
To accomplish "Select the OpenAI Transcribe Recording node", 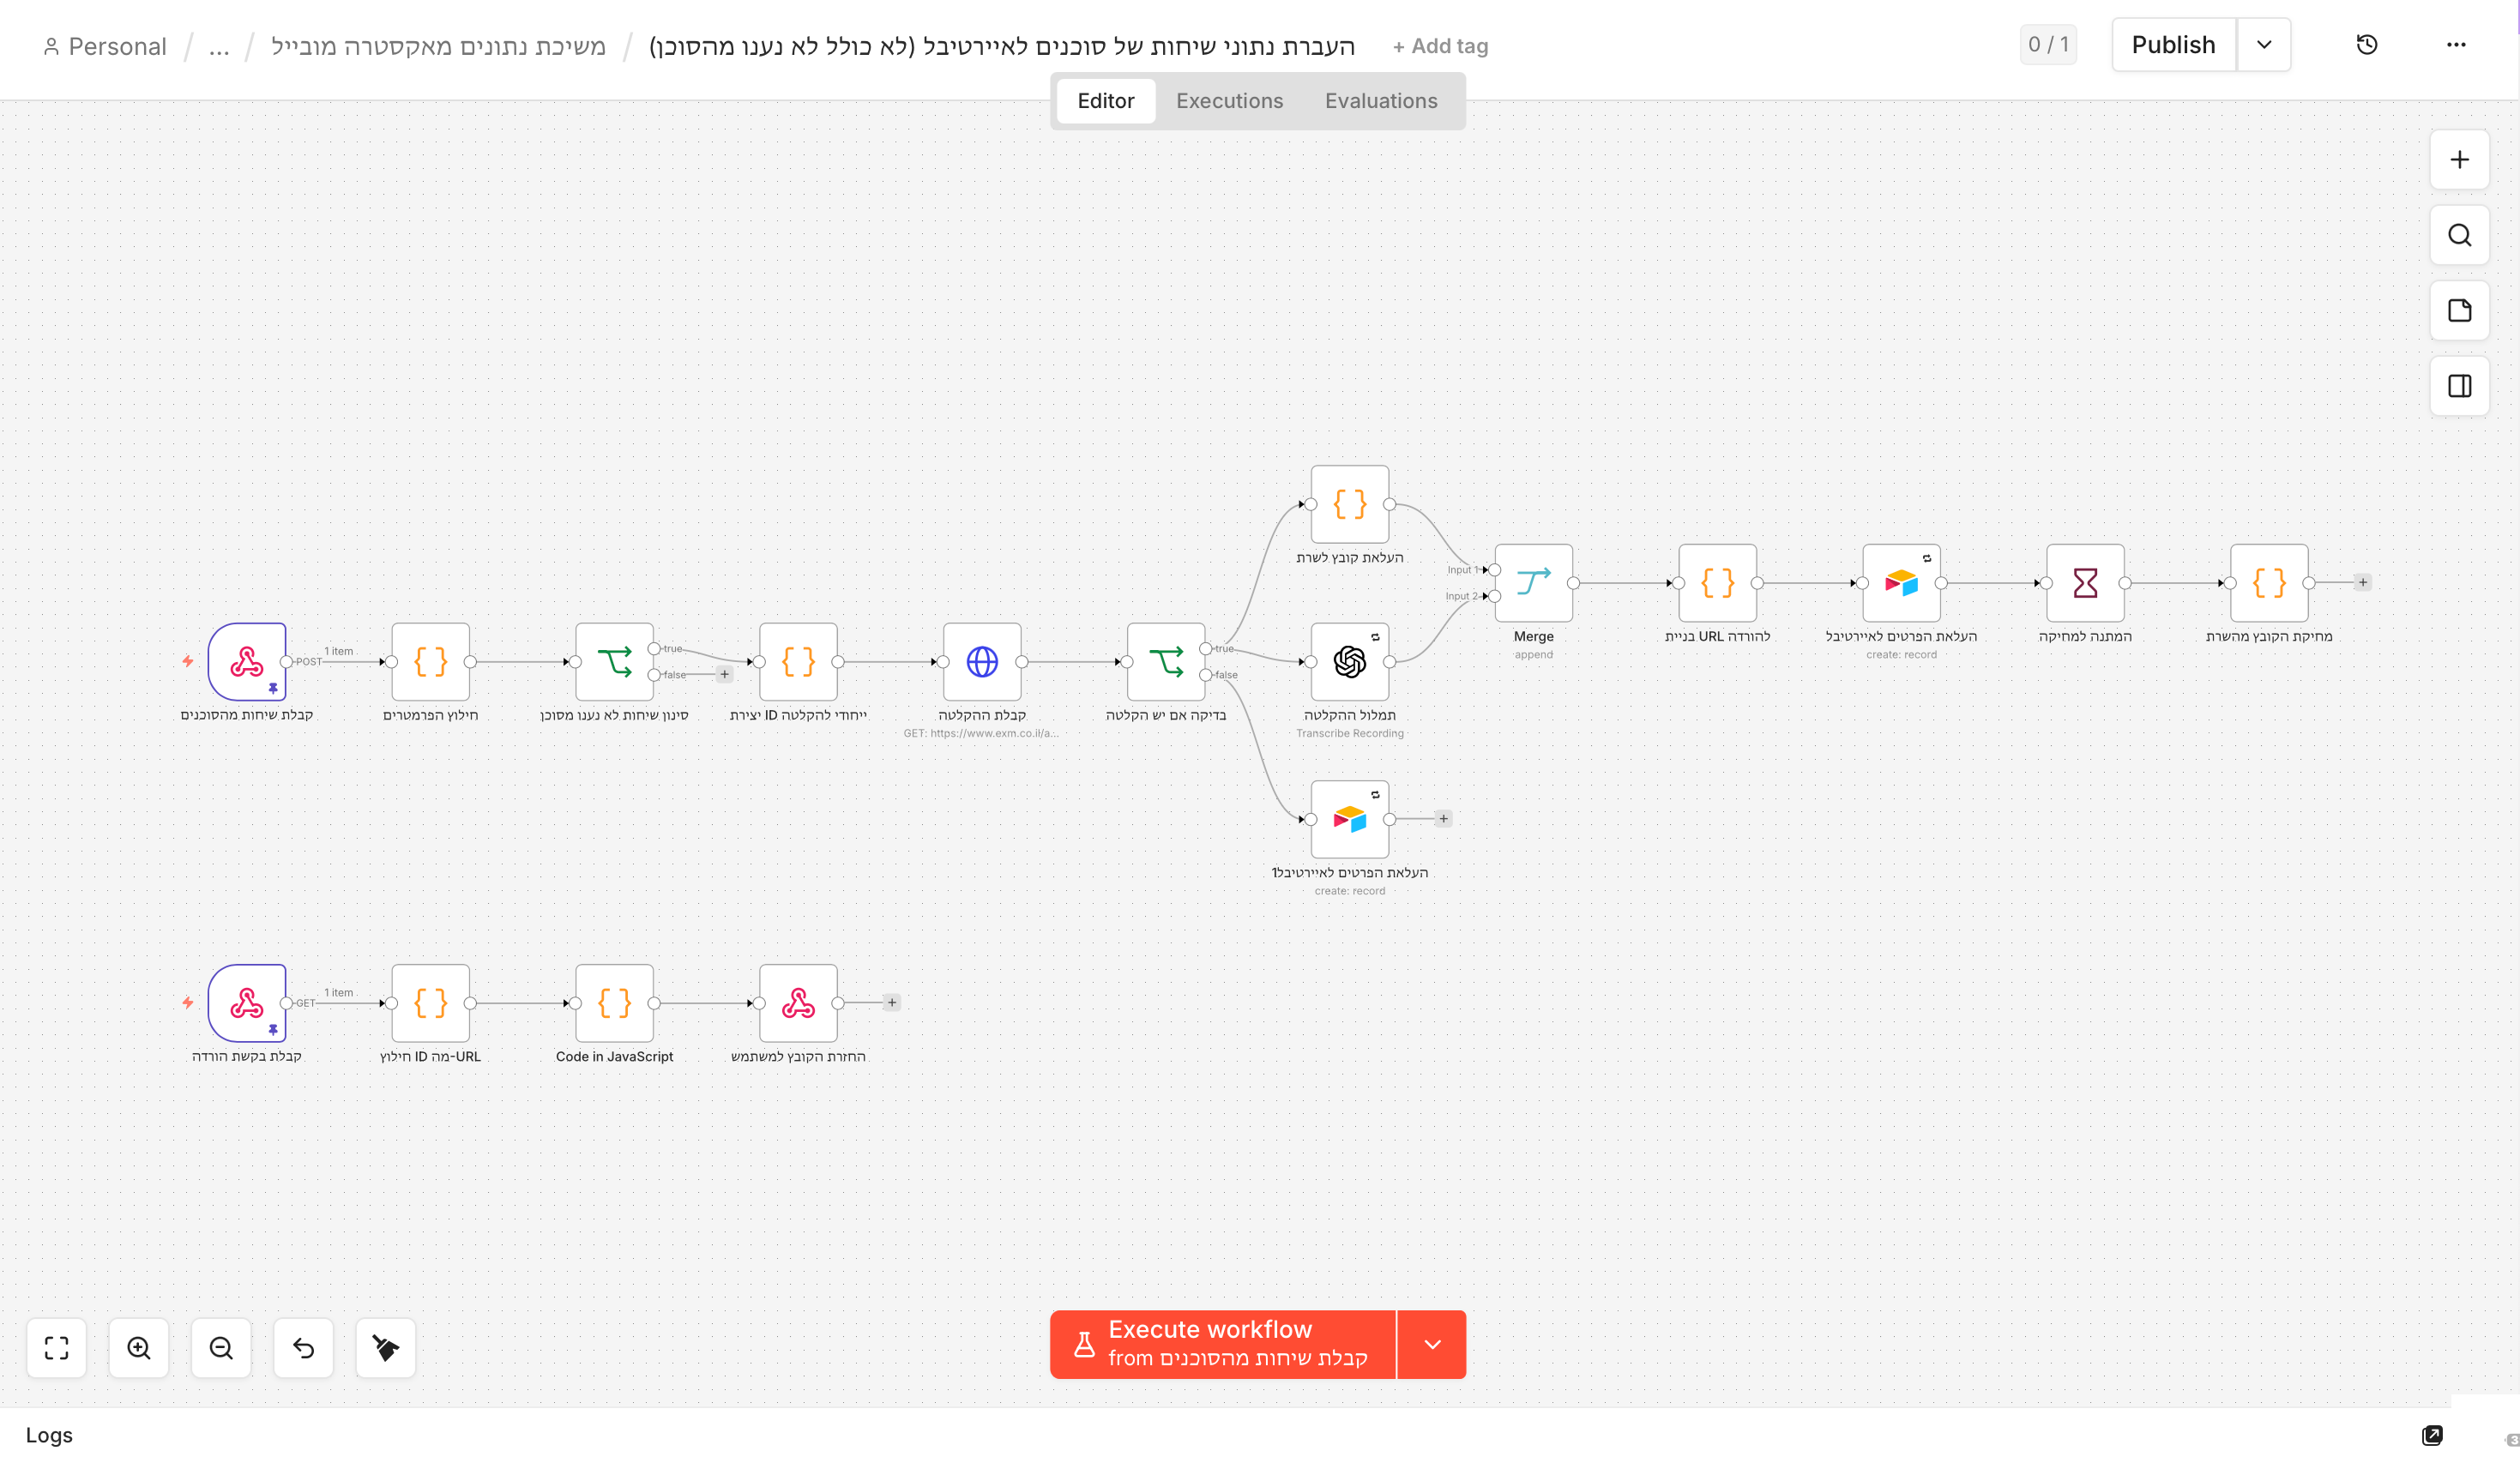I will (x=1349, y=661).
